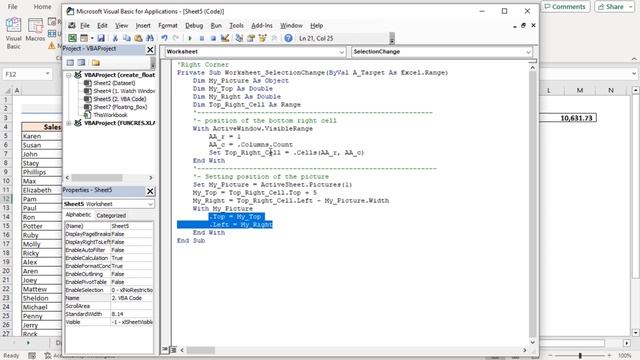Open the Debug menu

194,25
